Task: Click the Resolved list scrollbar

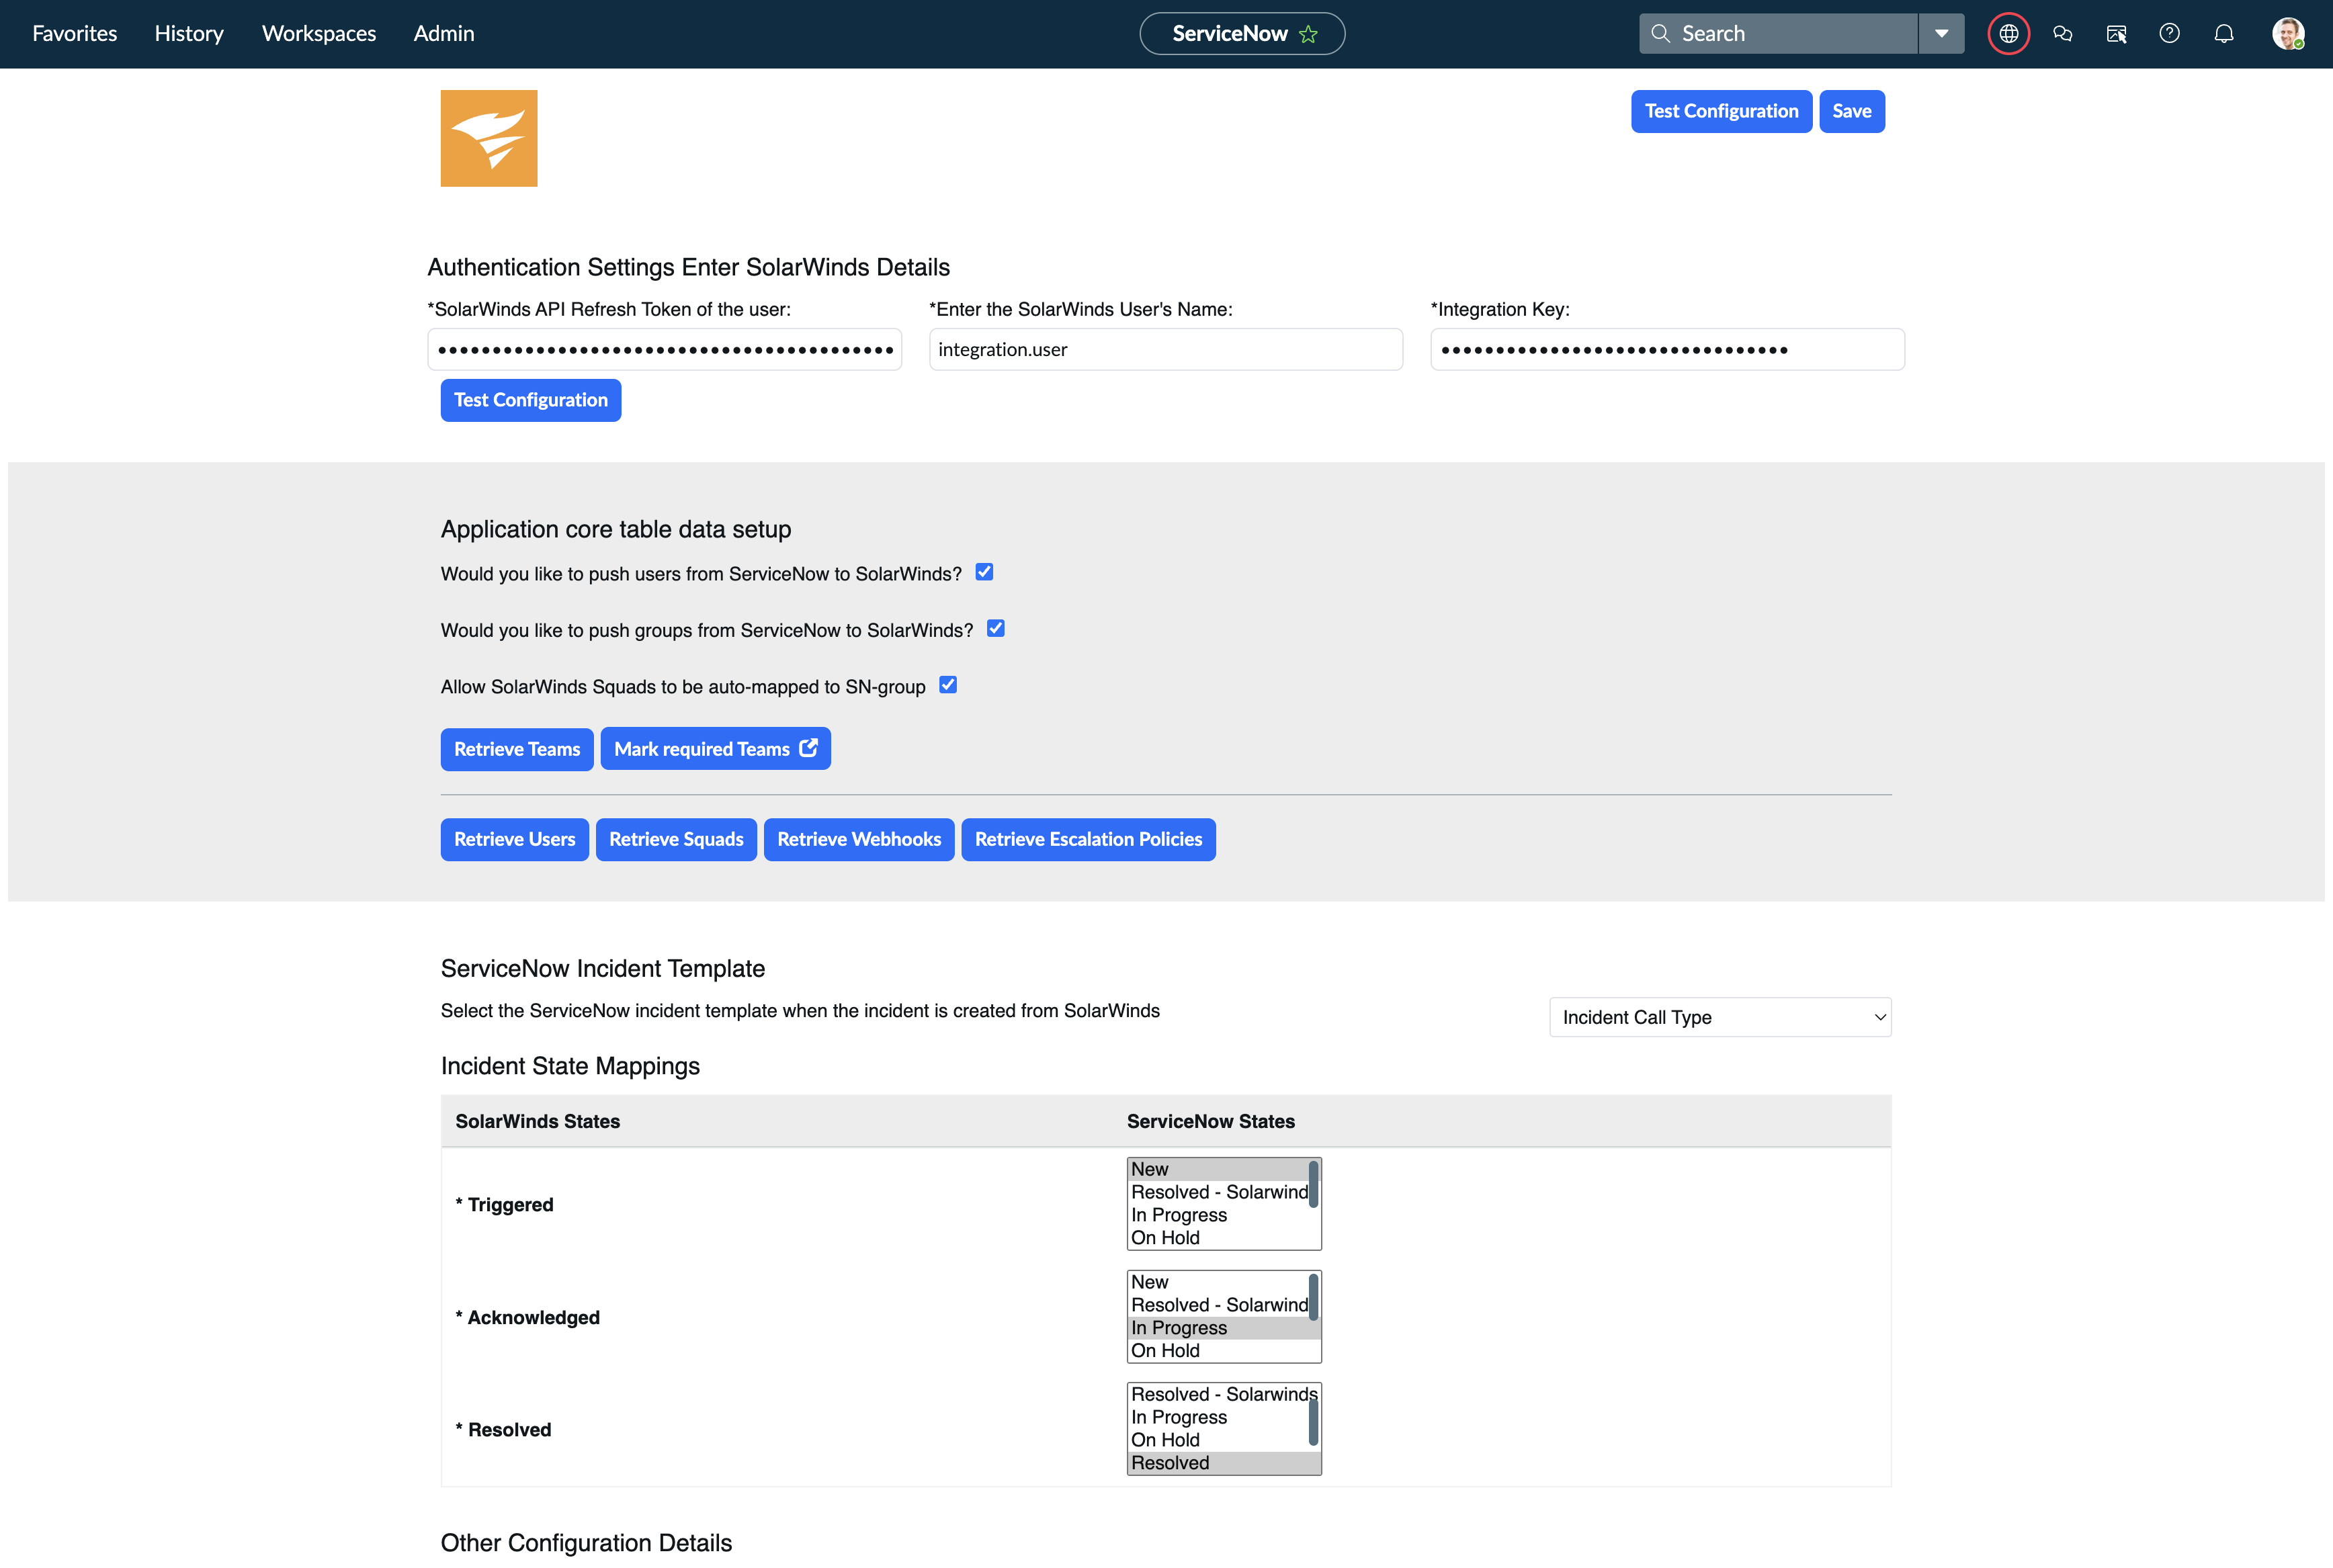Action: pos(1314,1422)
